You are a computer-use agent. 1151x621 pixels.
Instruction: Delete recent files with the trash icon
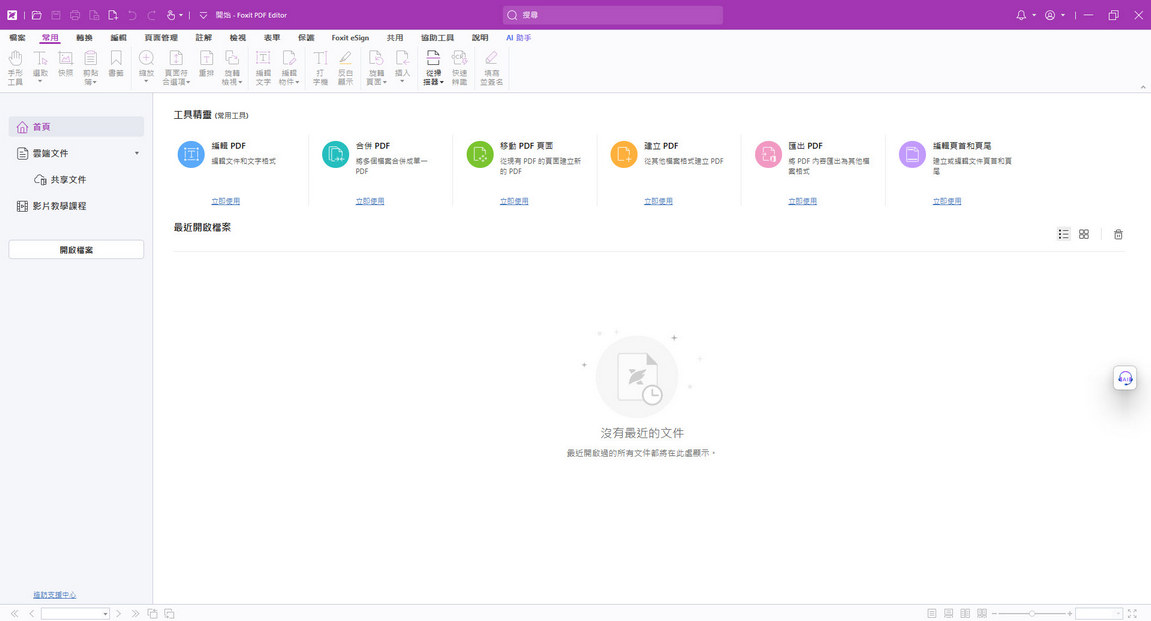1118,234
